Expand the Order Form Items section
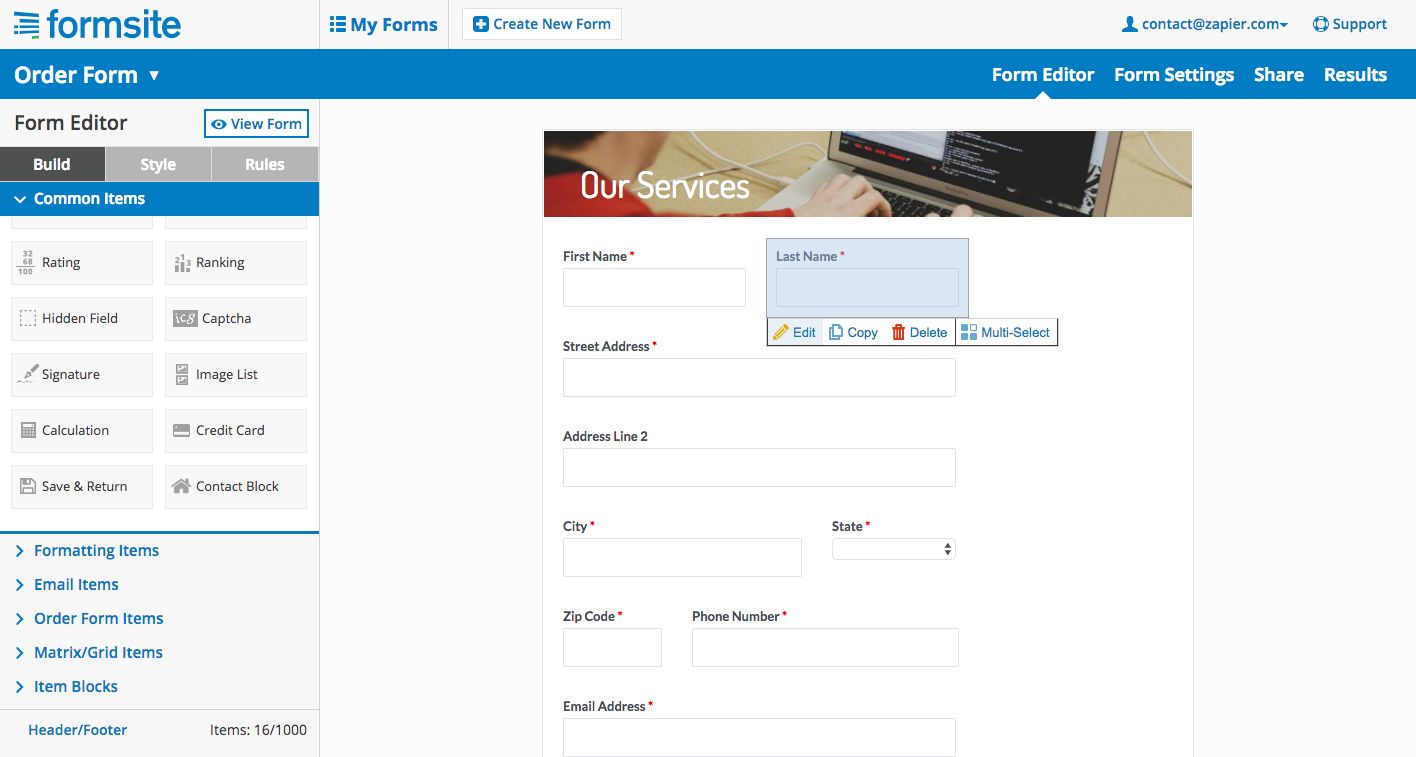This screenshot has width=1416, height=757. point(98,619)
